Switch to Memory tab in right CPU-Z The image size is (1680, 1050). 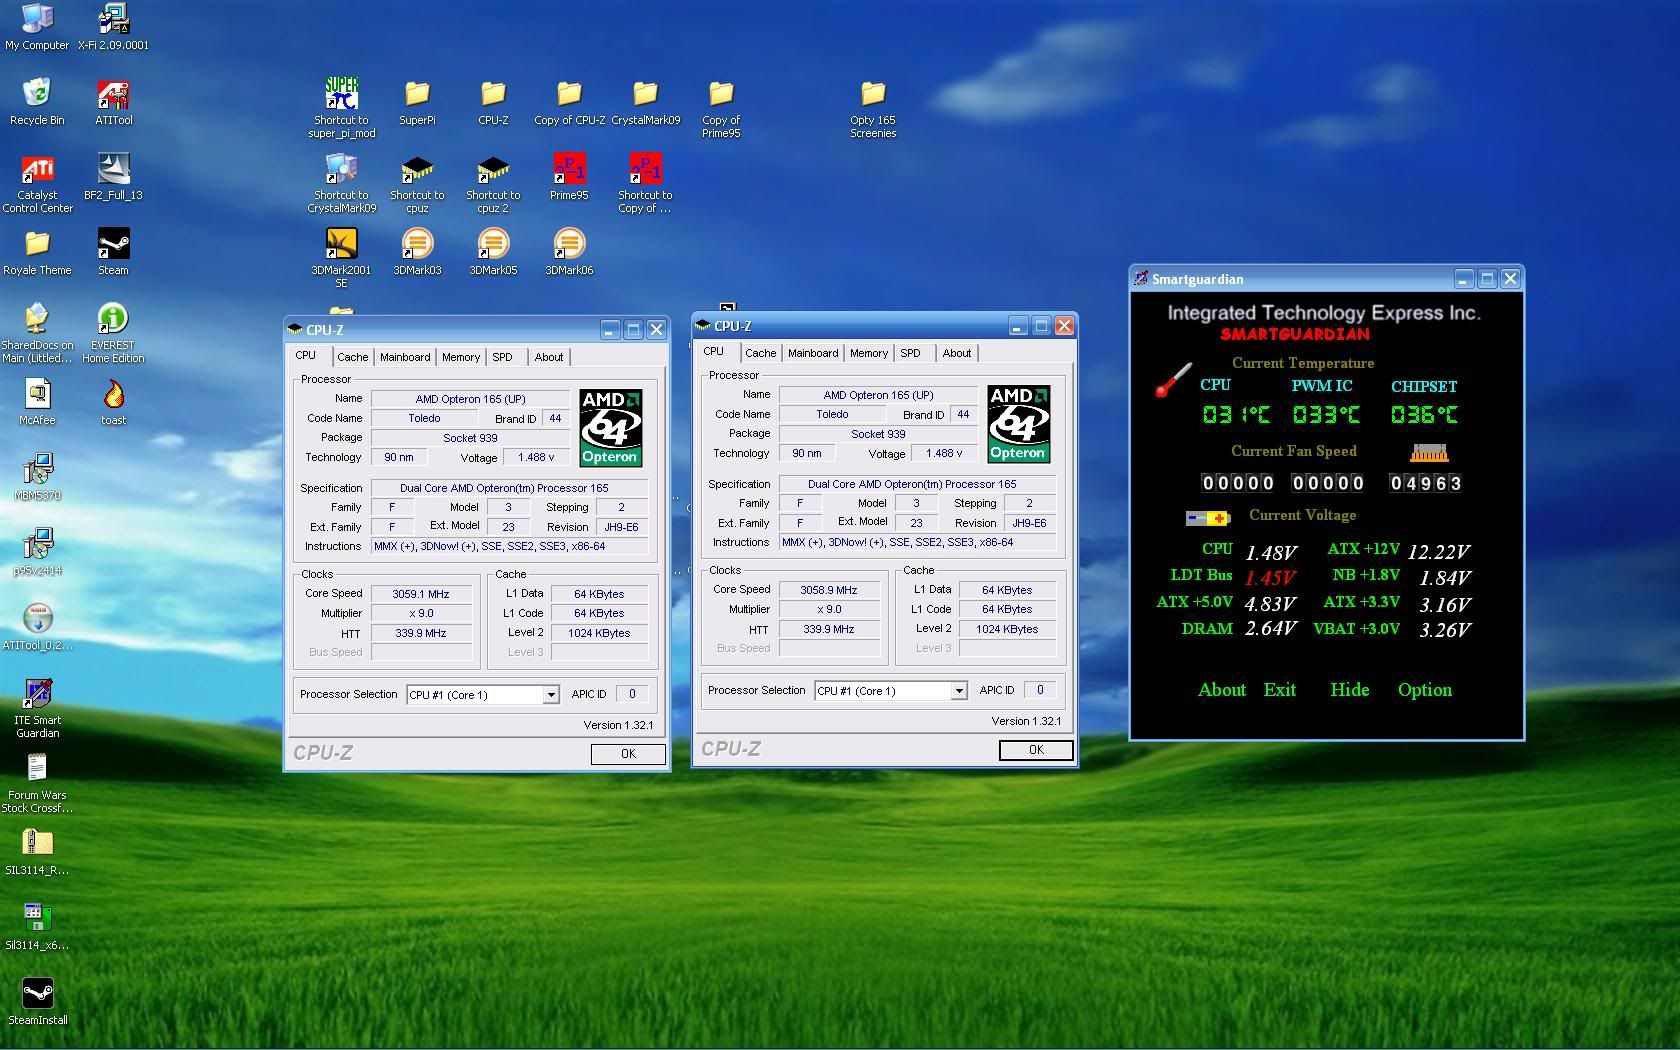click(869, 353)
